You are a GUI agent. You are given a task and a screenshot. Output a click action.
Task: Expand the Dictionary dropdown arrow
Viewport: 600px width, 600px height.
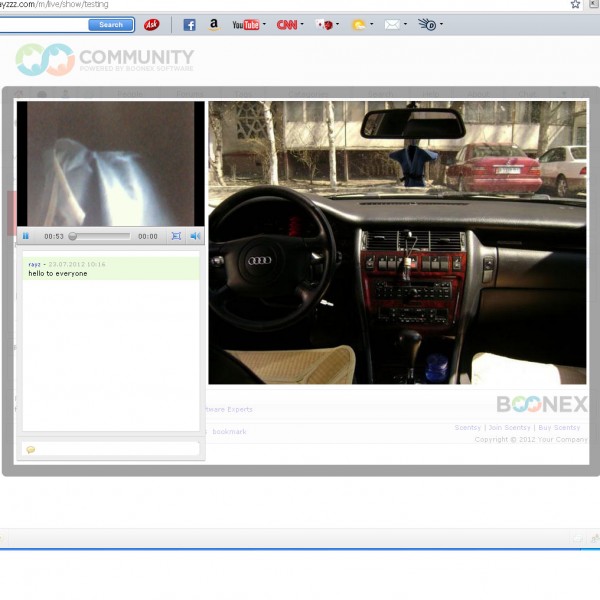(x=441, y=24)
